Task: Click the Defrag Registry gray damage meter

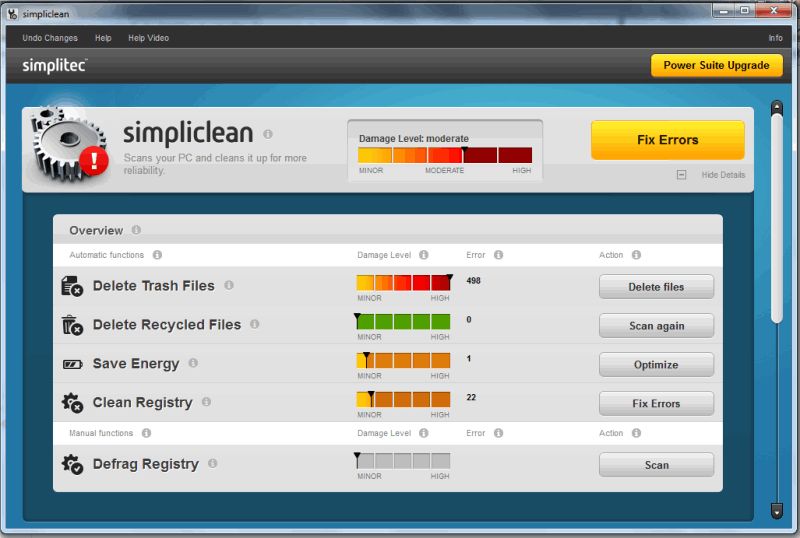Action: [403, 460]
